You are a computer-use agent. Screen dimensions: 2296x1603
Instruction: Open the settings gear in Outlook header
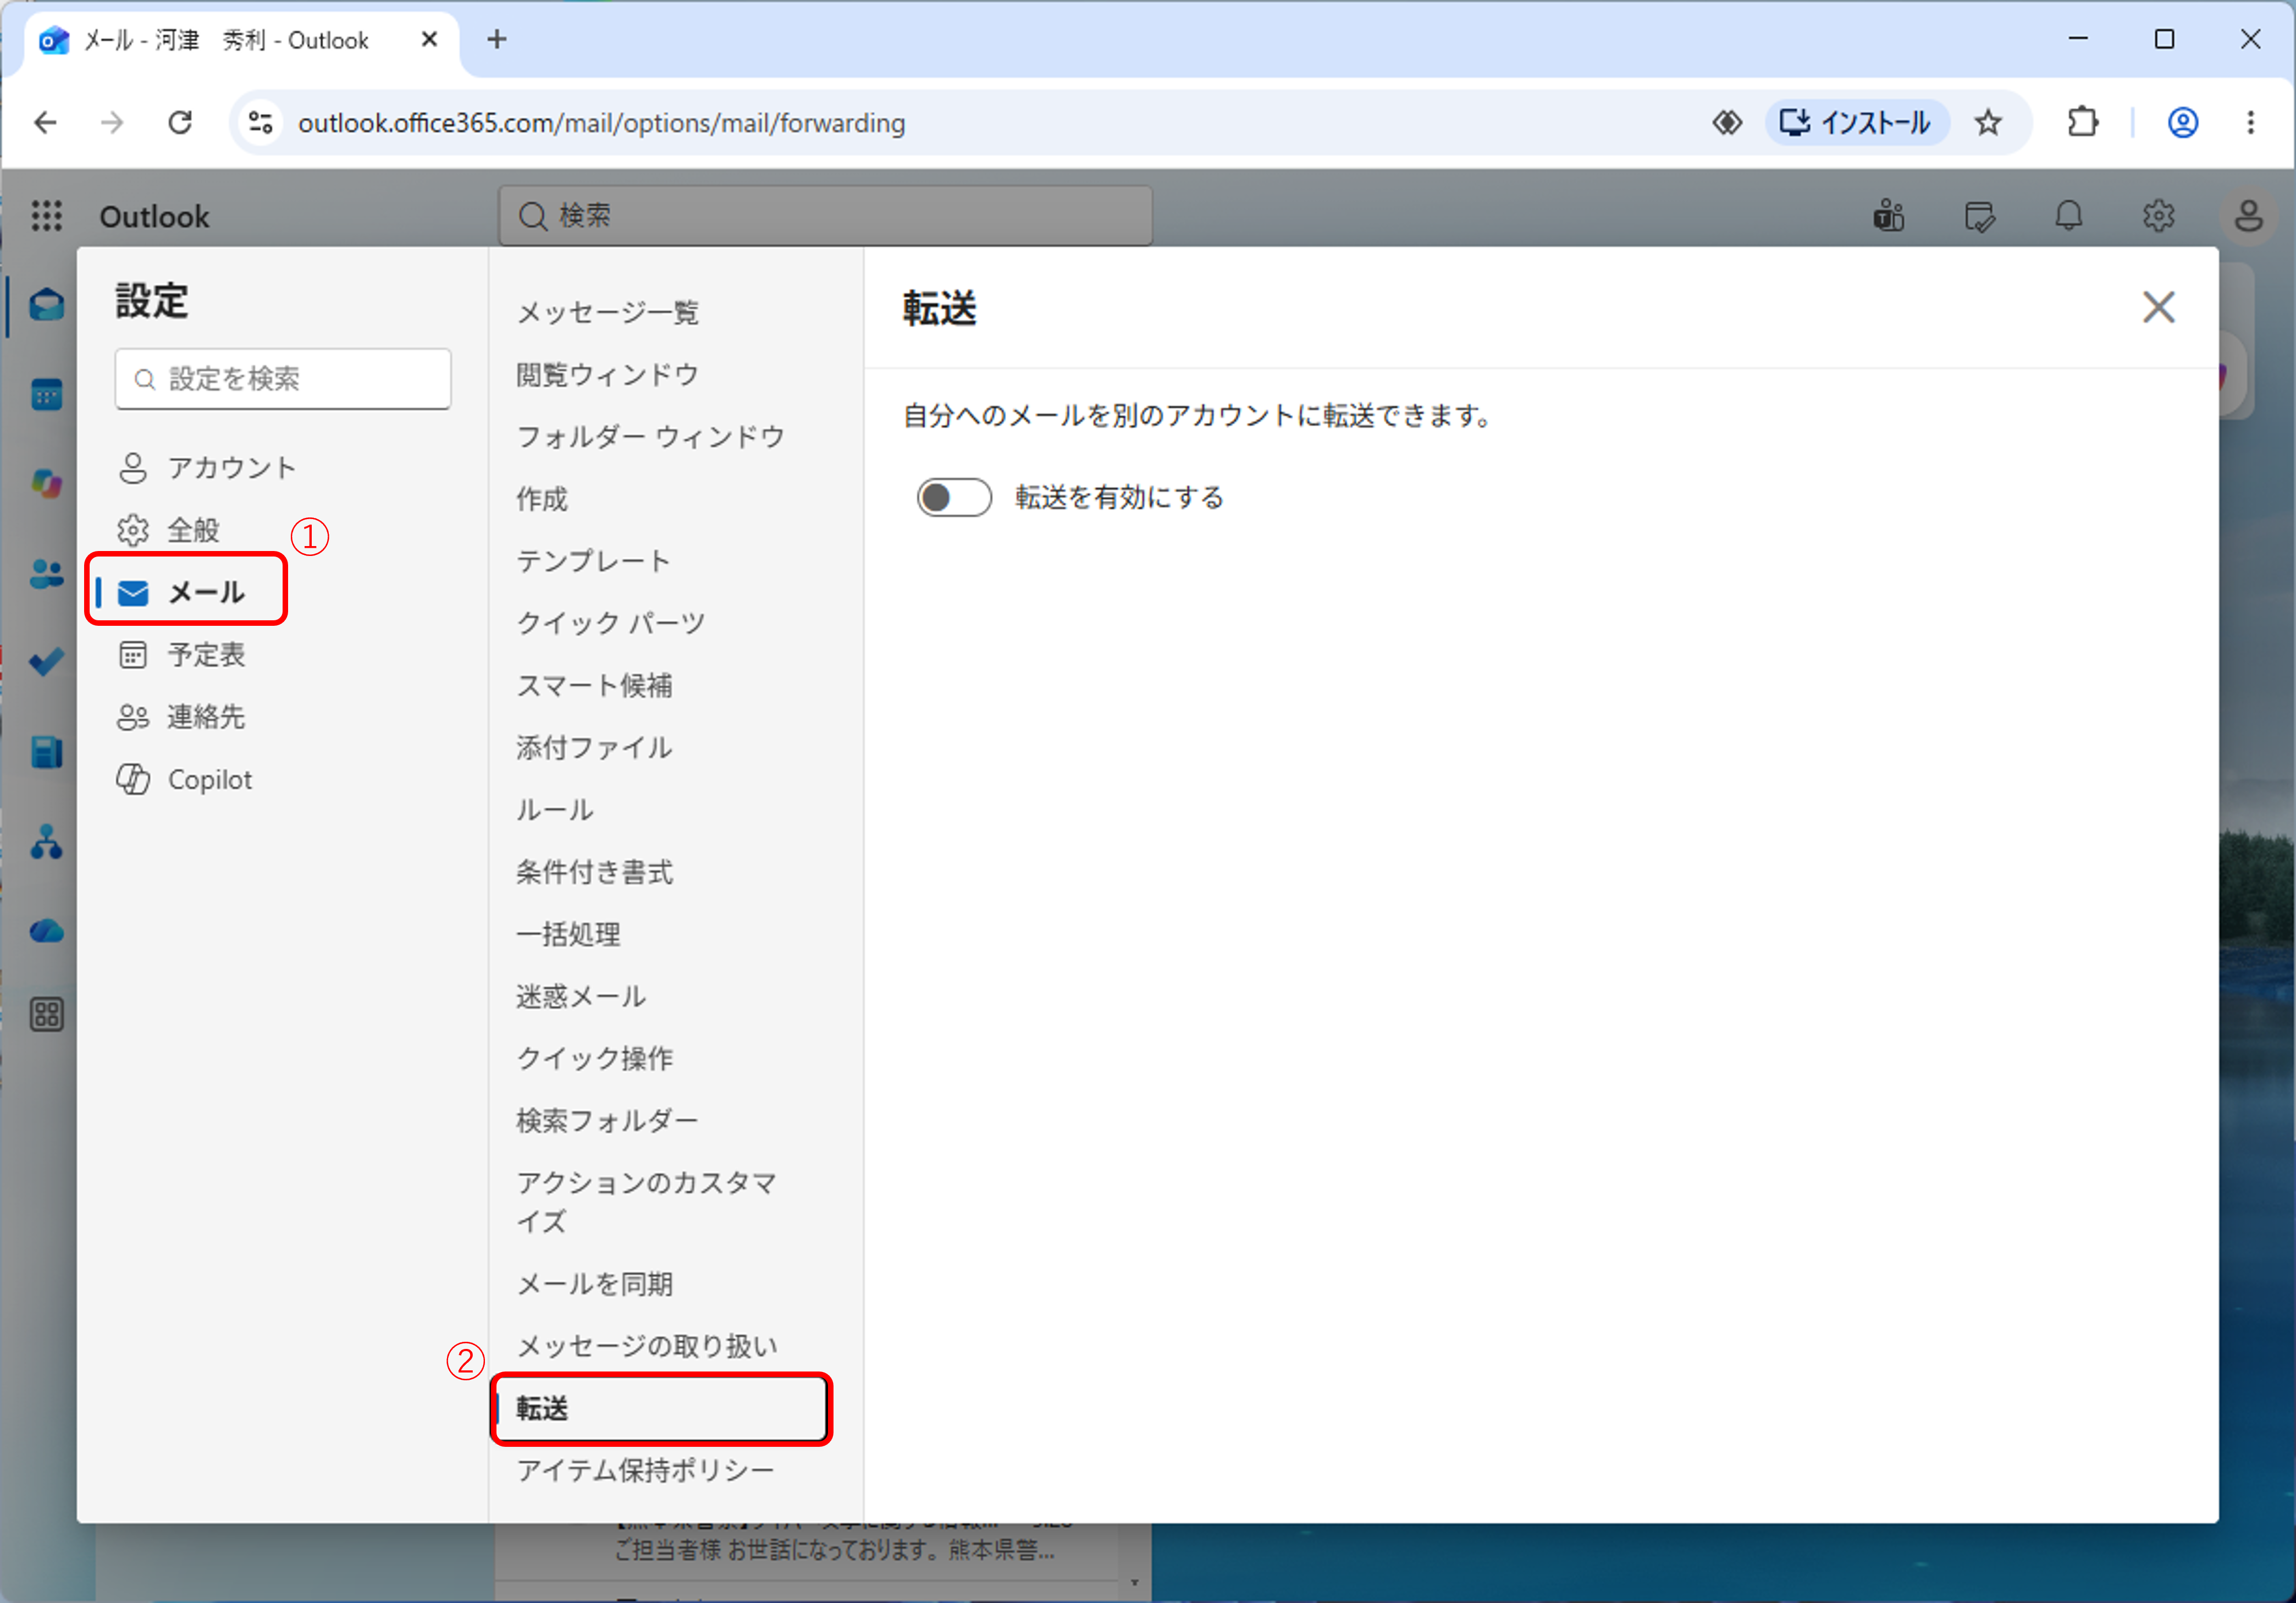(2158, 215)
